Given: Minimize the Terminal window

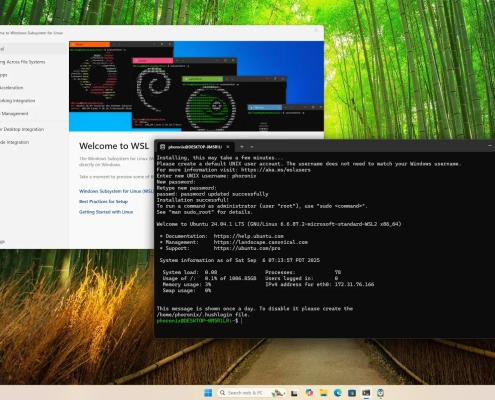Looking at the screenshot, I should [490, 146].
